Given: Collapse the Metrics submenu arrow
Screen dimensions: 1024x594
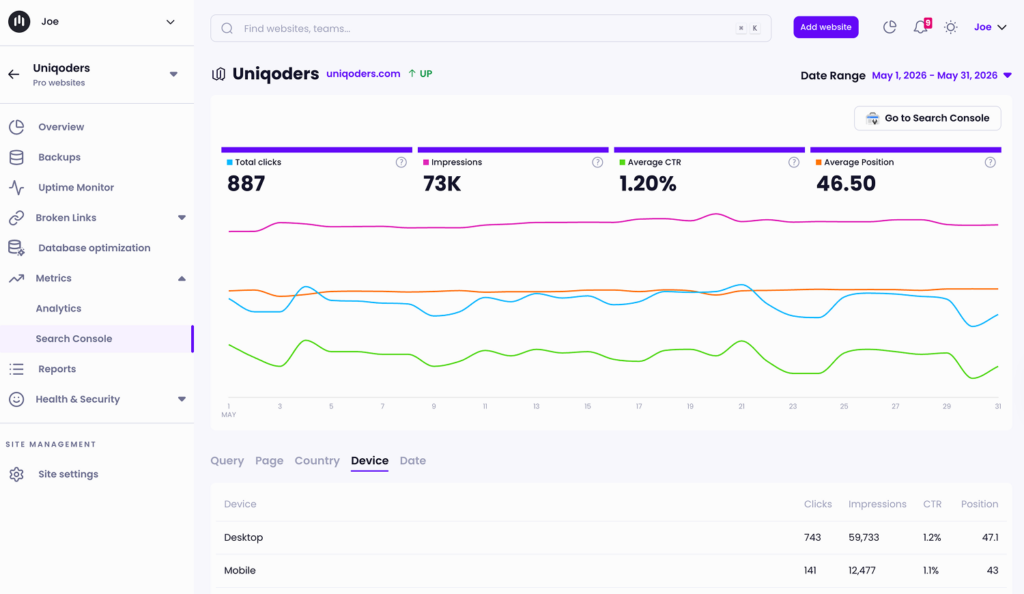Looking at the screenshot, I should [182, 279].
